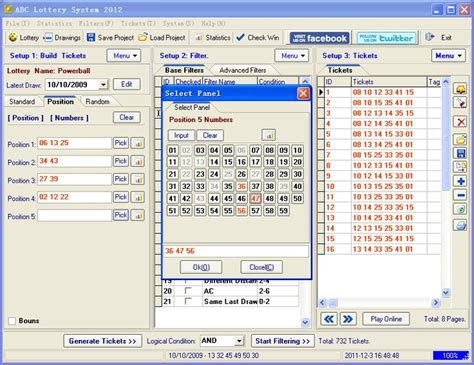Click the Clear button in Select Panel
Screen dimensions: 474x365
pyautogui.click(x=210, y=135)
